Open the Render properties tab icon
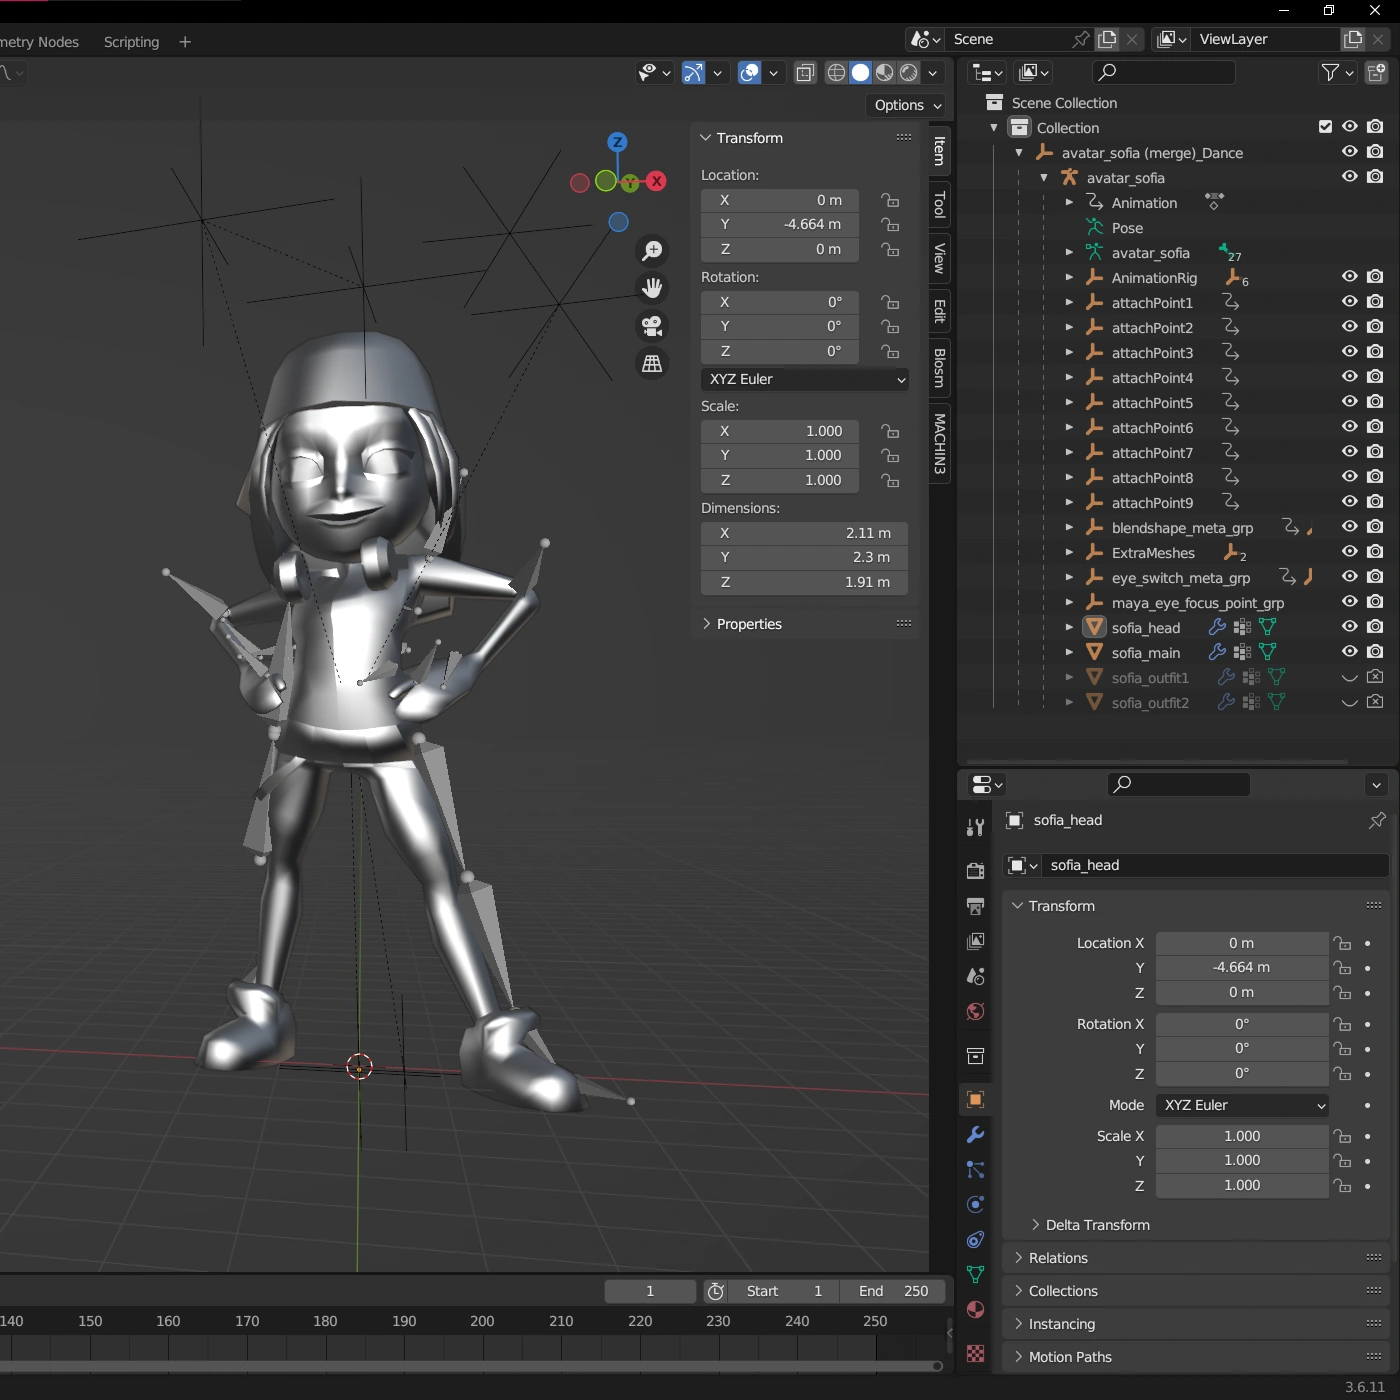1400x1400 pixels. coord(975,871)
